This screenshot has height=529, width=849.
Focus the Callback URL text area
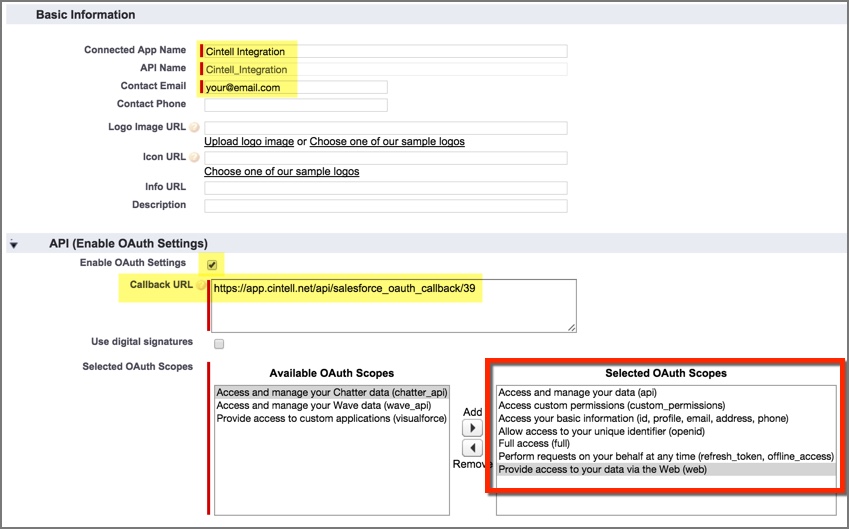click(x=392, y=305)
